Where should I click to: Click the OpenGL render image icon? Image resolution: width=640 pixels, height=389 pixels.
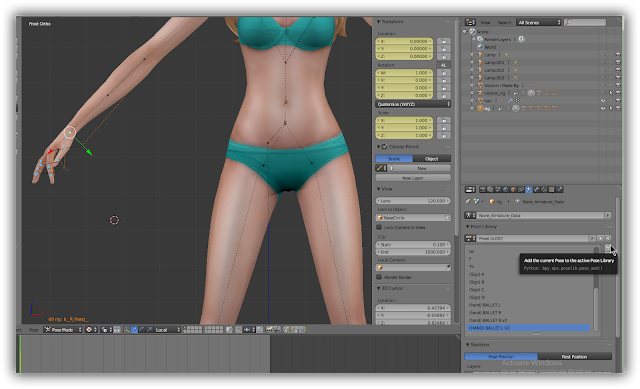click(x=269, y=329)
